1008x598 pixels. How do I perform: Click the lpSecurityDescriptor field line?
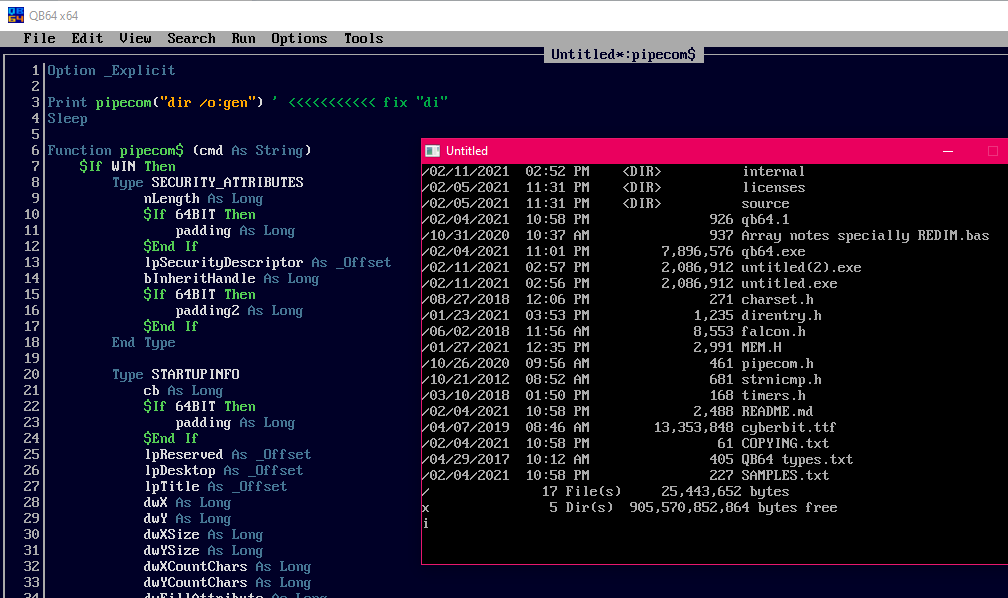click(x=223, y=262)
